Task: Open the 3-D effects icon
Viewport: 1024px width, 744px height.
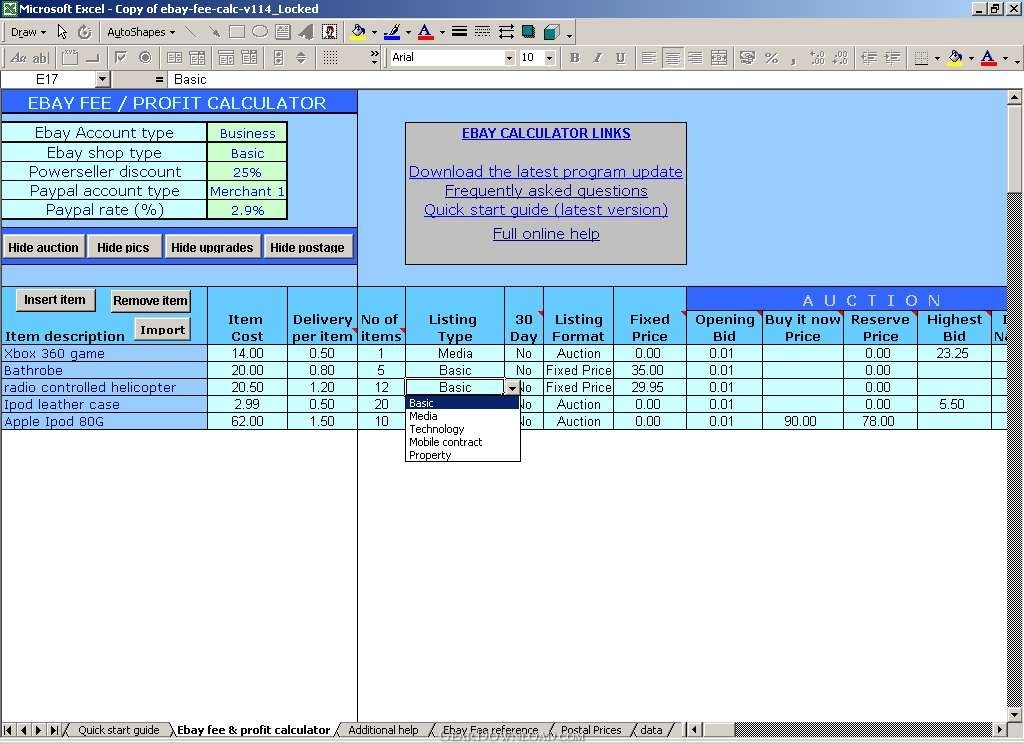Action: 552,32
